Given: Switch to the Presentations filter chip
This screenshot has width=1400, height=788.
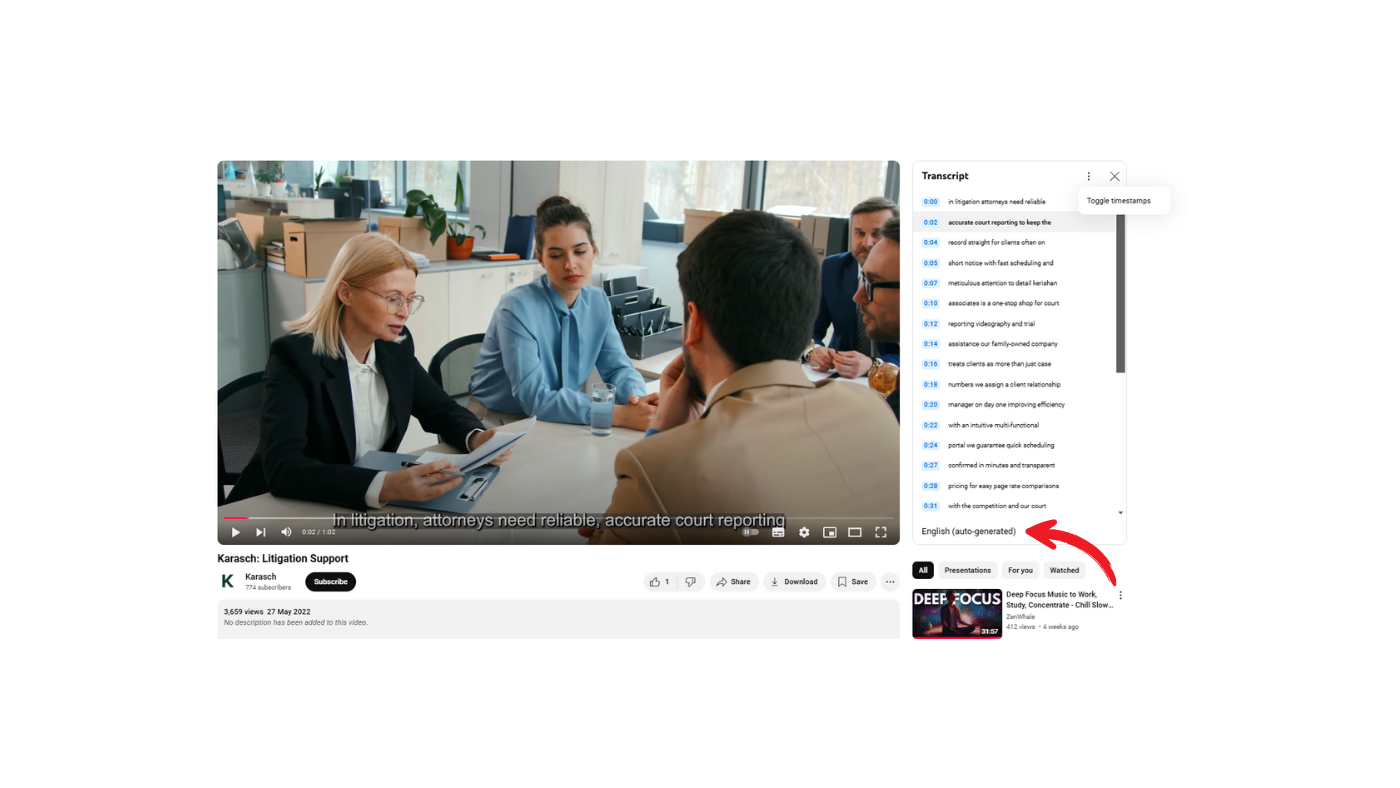Looking at the screenshot, I should [967, 570].
